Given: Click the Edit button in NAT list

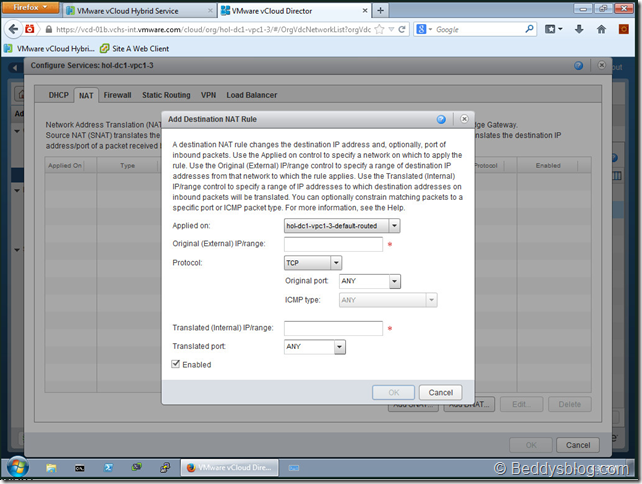Looking at the screenshot, I should click(521, 404).
